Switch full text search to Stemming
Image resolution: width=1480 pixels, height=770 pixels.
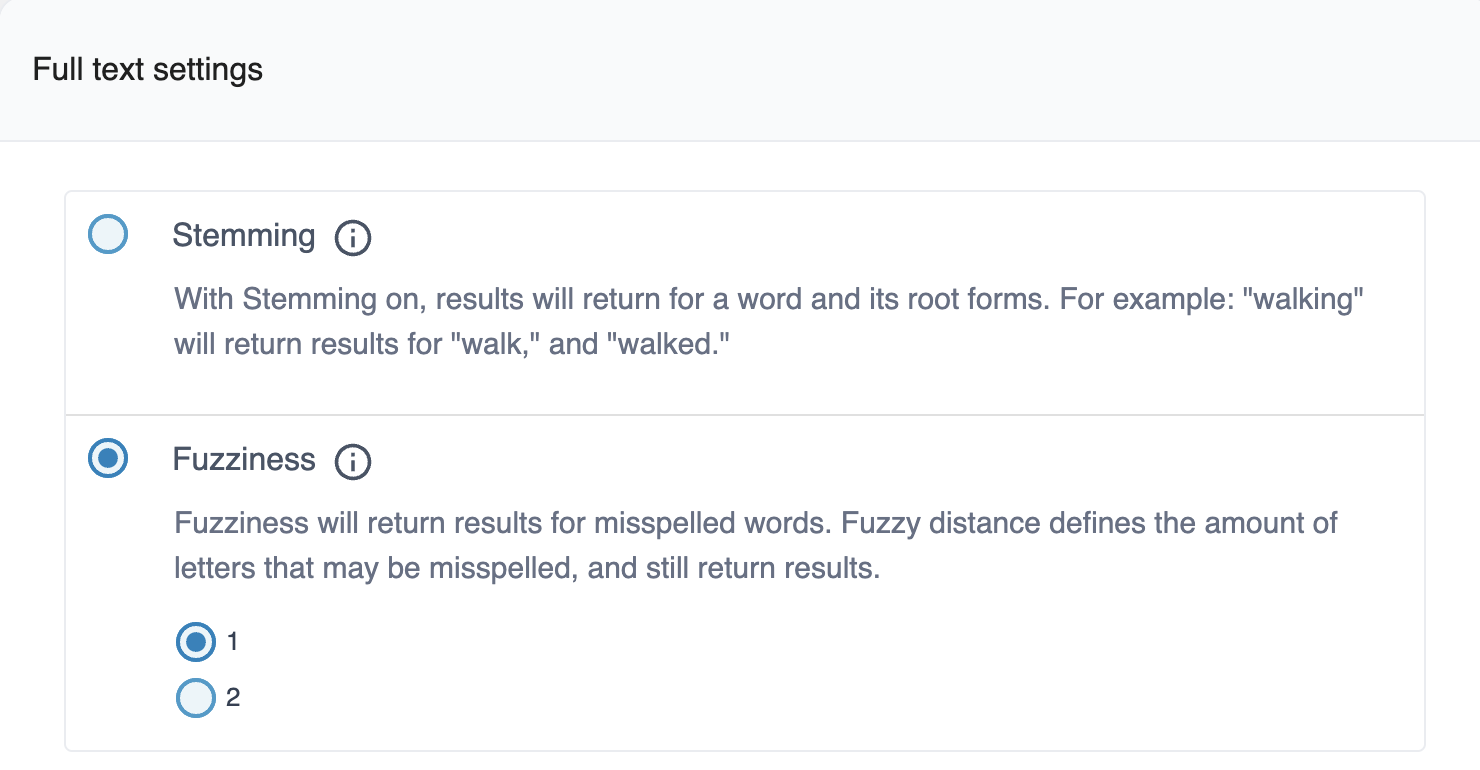(107, 234)
